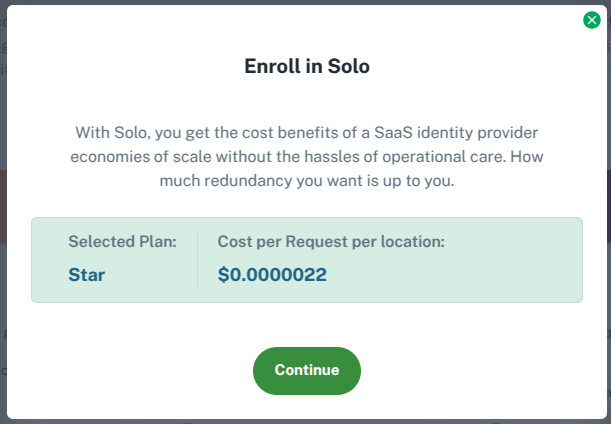Viewport: 611px width, 424px height.
Task: Click the word "Solo" in the dialog title
Action: tap(349, 67)
